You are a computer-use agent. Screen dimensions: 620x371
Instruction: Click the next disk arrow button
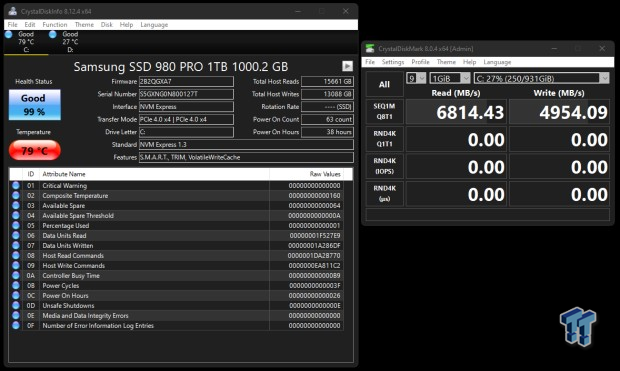point(347,66)
